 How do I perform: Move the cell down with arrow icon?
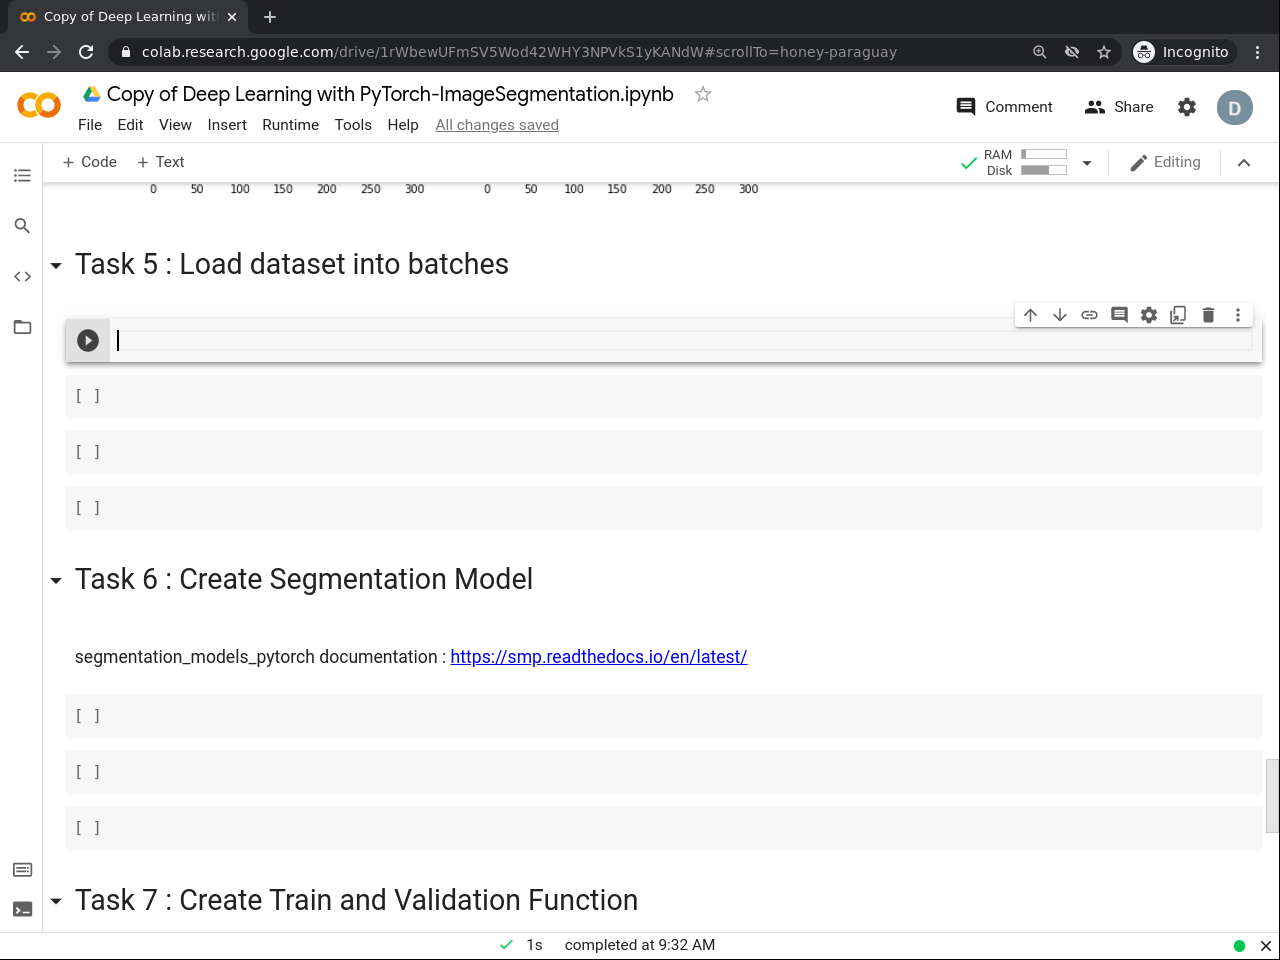[x=1060, y=315]
